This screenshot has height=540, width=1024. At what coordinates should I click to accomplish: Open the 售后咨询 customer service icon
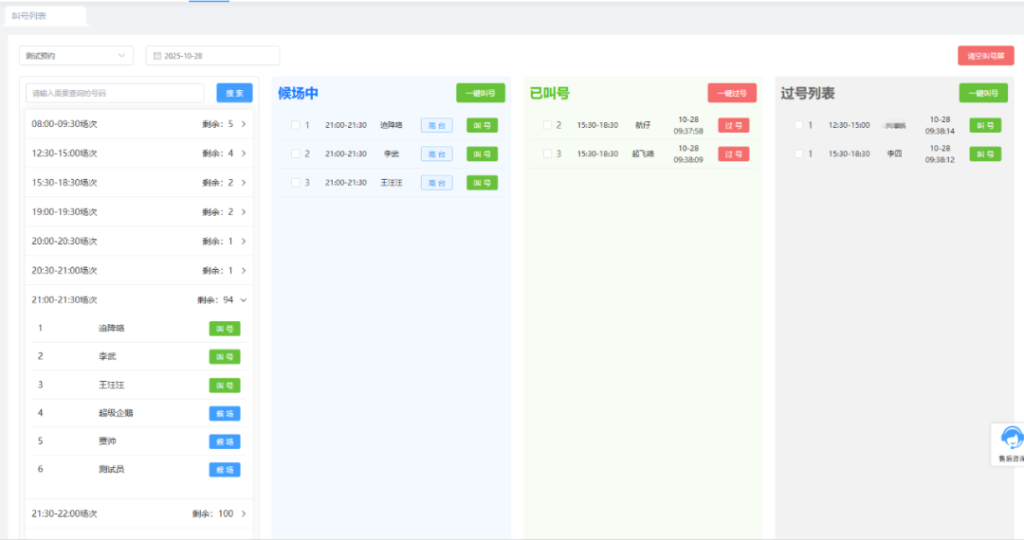(1010, 443)
